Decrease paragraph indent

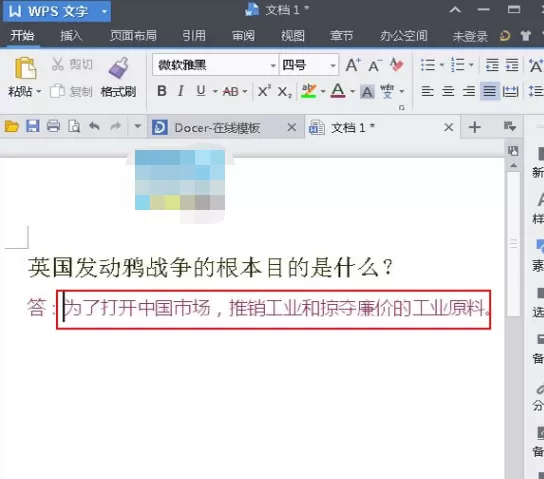(492, 65)
